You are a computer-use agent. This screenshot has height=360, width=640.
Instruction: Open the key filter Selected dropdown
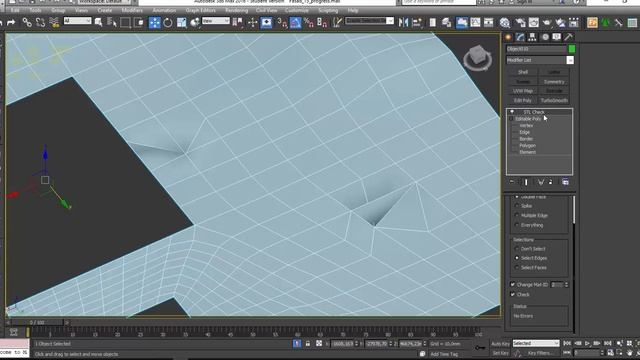pos(536,343)
